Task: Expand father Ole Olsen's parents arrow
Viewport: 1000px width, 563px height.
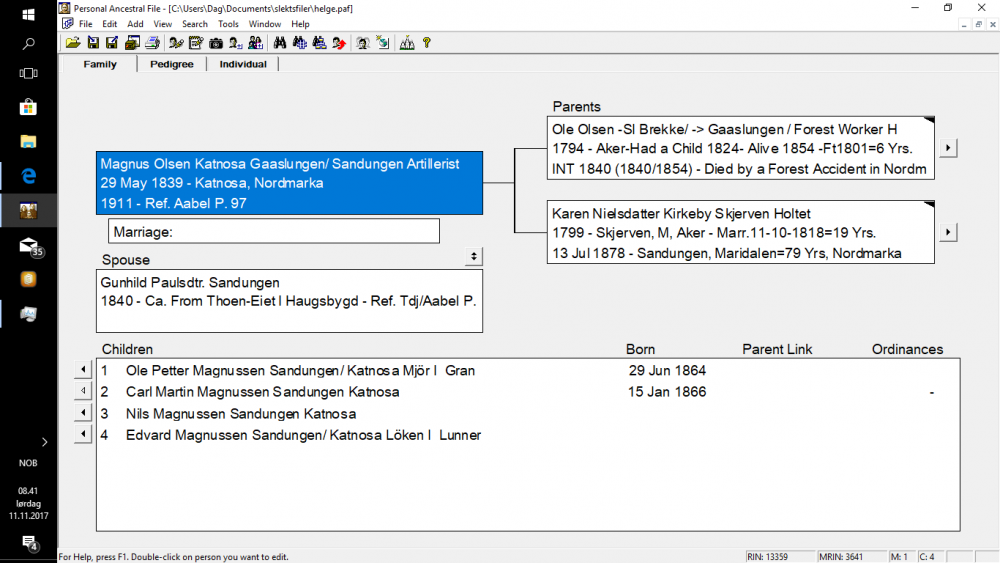Action: point(948,148)
